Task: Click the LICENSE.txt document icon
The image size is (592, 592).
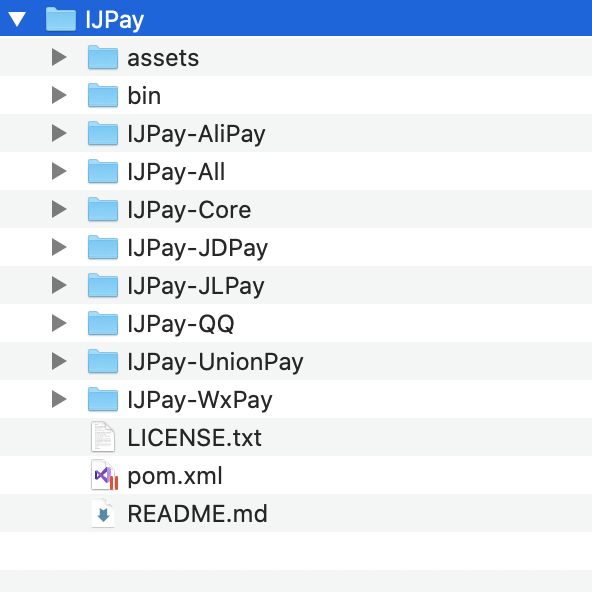Action: (103, 437)
